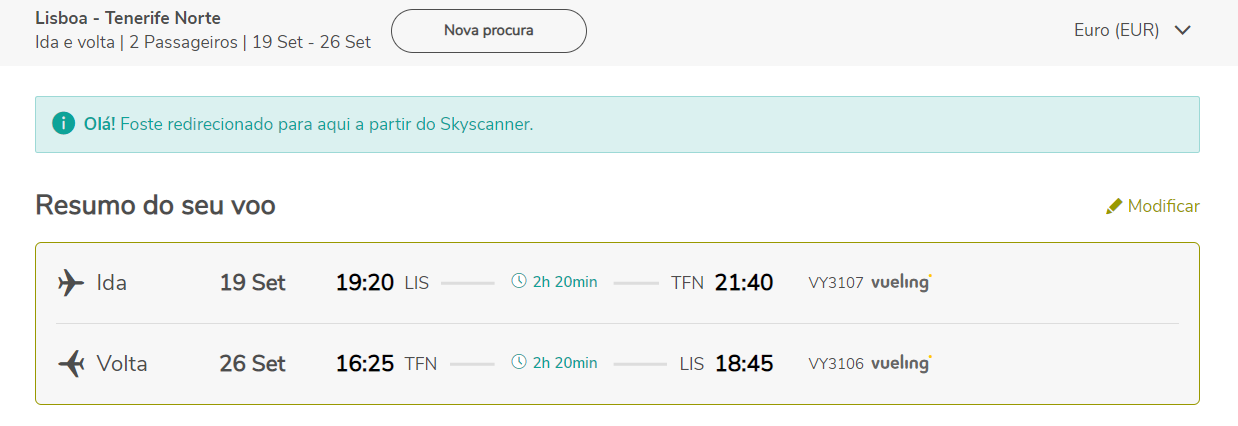Click the Nova procura button
The height and width of the screenshot is (426, 1238).
tap(488, 31)
